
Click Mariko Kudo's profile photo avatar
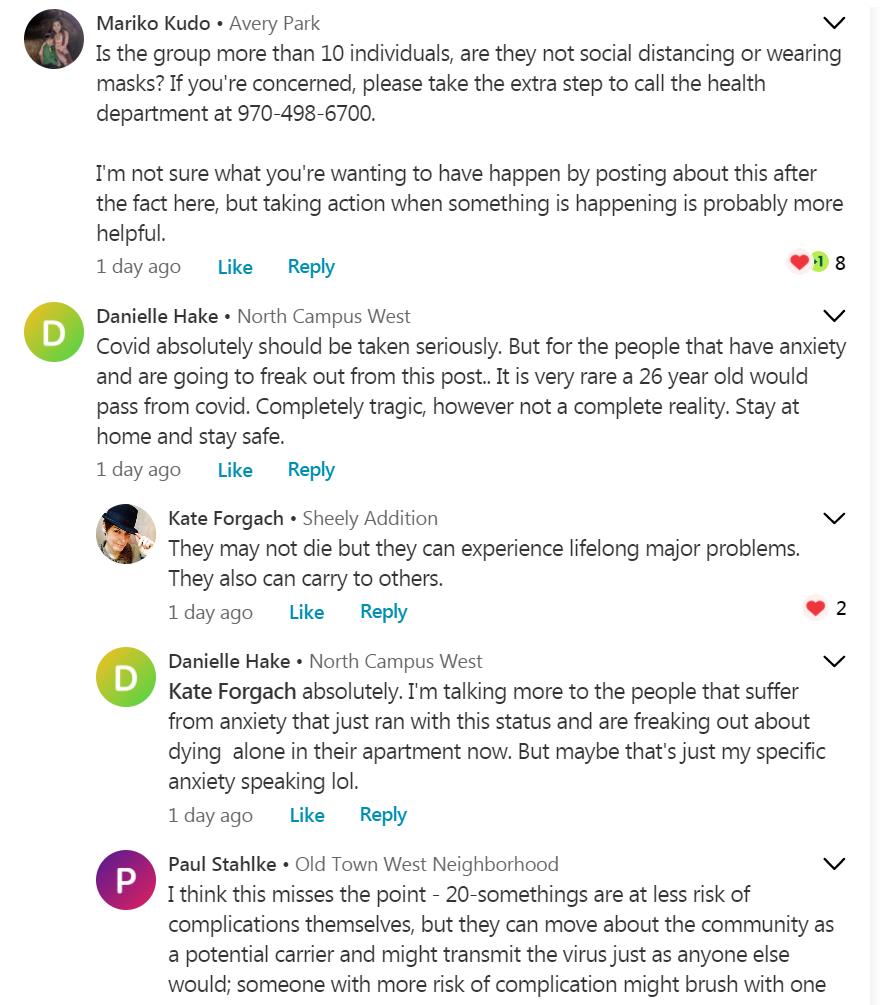click(x=54, y=40)
